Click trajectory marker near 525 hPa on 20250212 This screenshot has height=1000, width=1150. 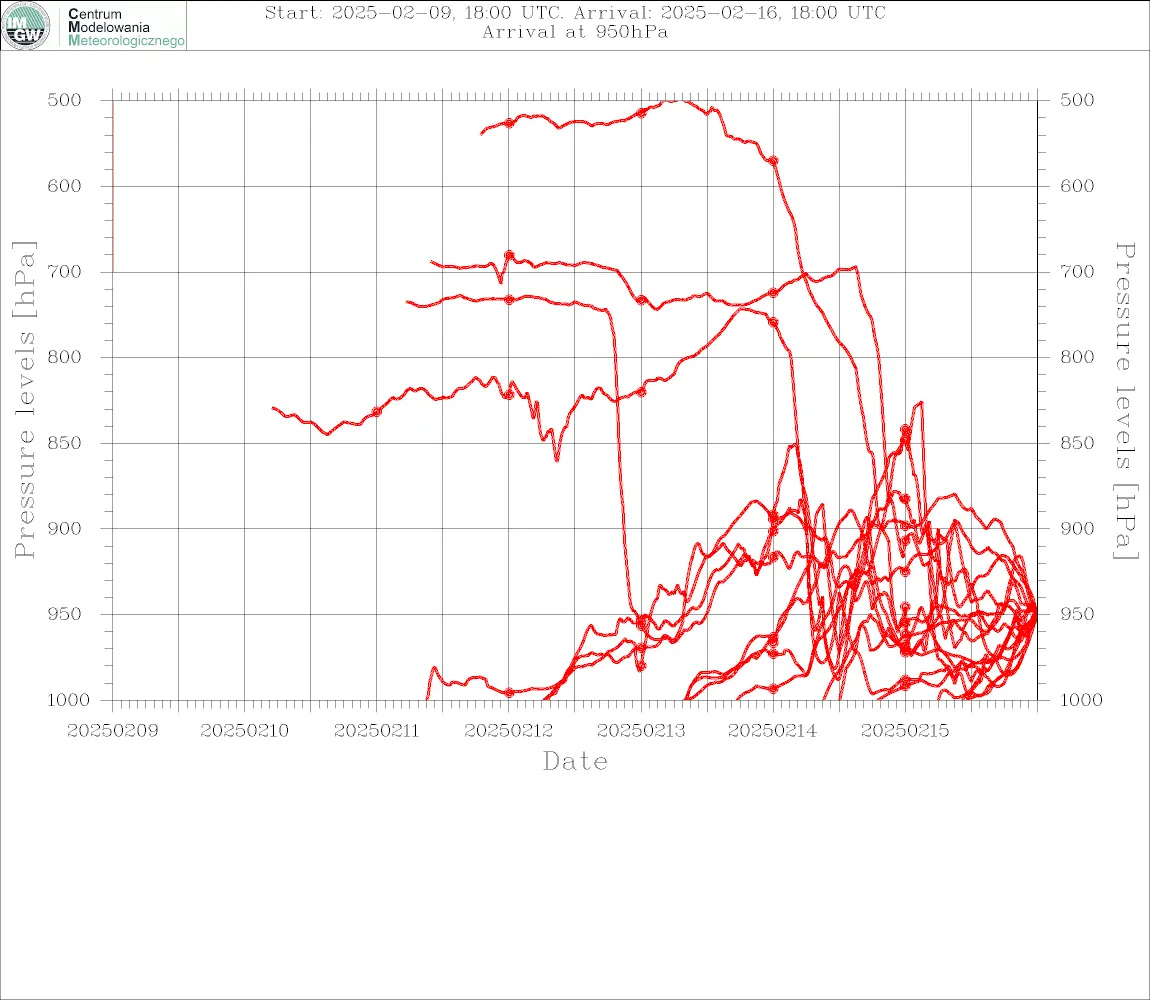click(x=509, y=123)
